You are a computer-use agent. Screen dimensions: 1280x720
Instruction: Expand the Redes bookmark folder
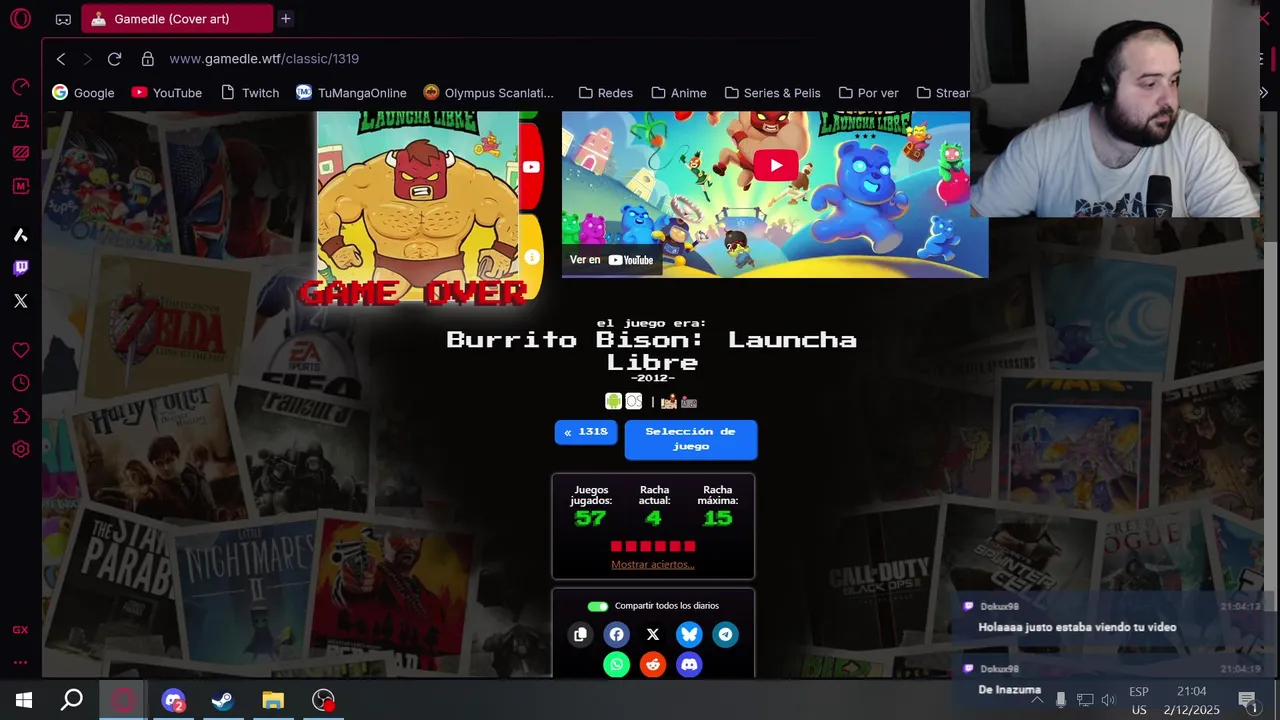605,93
